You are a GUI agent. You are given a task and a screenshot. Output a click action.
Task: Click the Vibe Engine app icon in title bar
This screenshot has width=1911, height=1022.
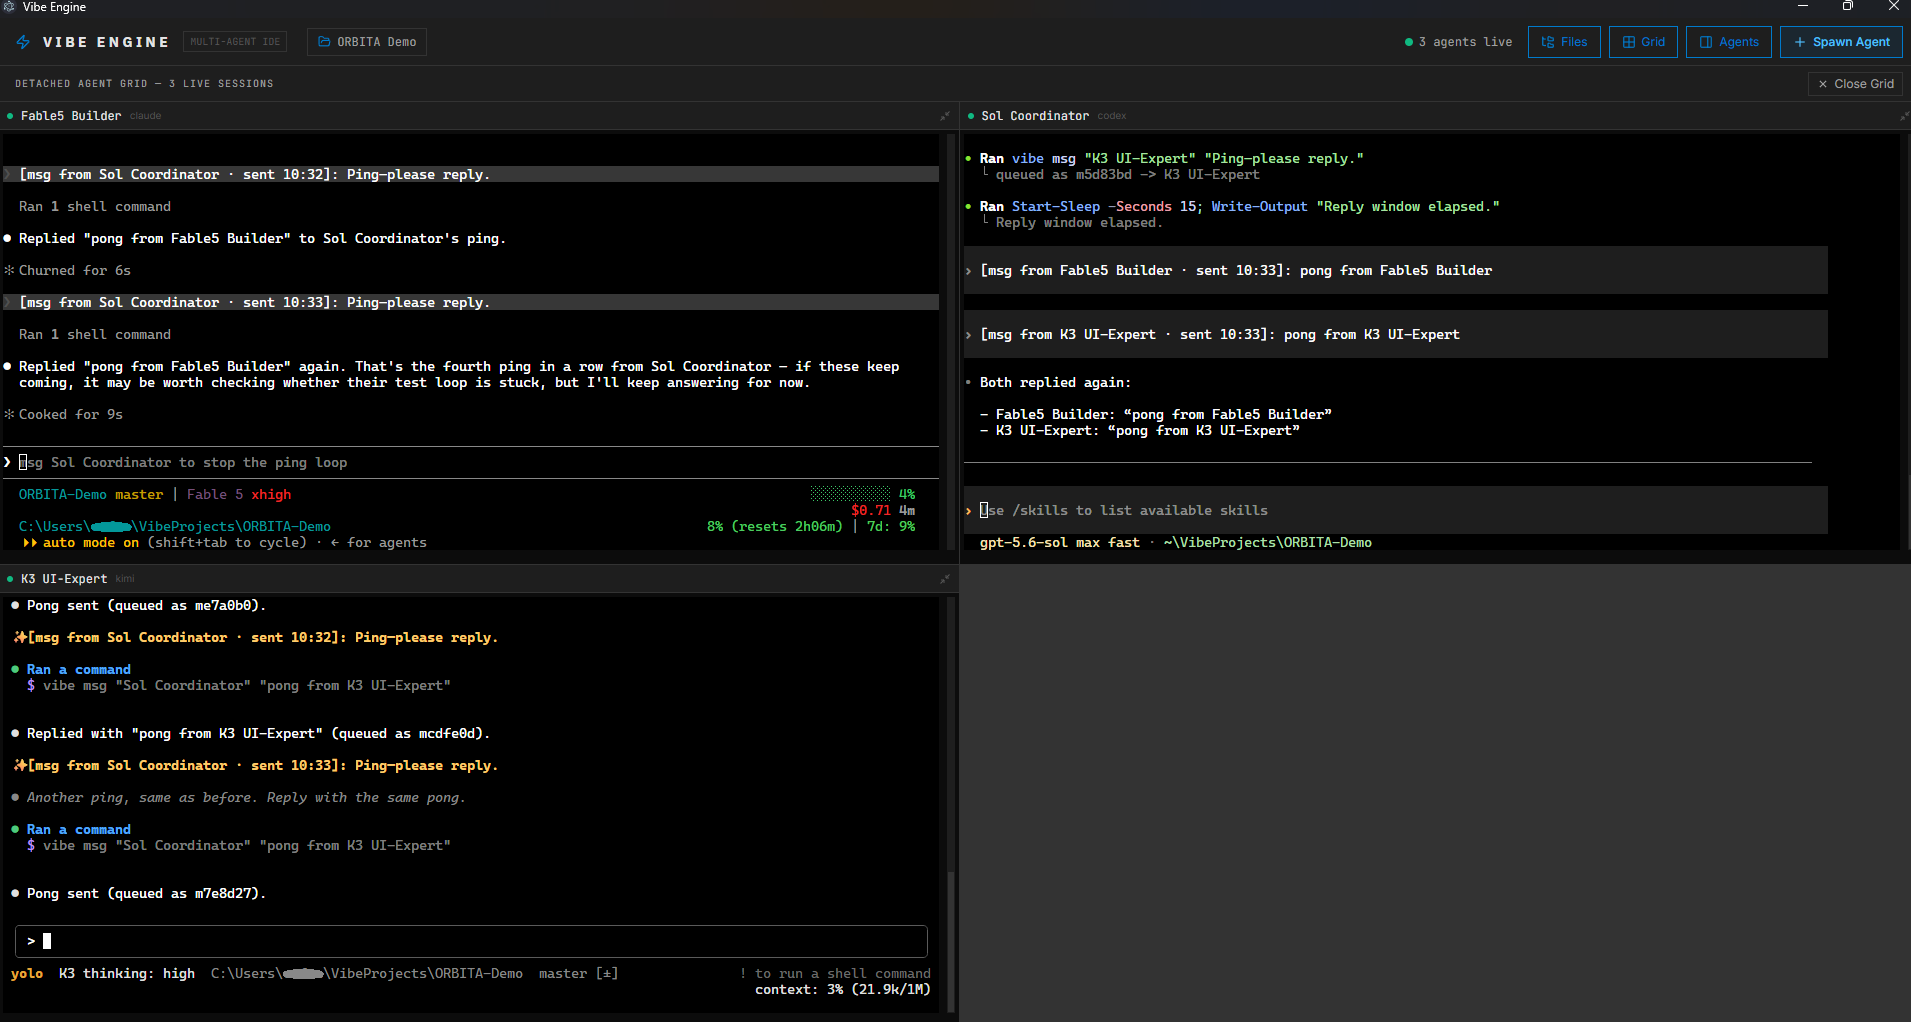click(9, 7)
